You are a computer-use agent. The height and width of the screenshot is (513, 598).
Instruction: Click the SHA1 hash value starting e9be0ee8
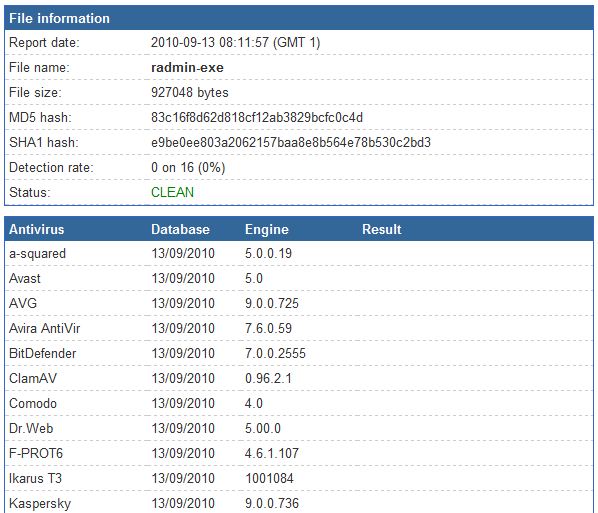tap(291, 142)
